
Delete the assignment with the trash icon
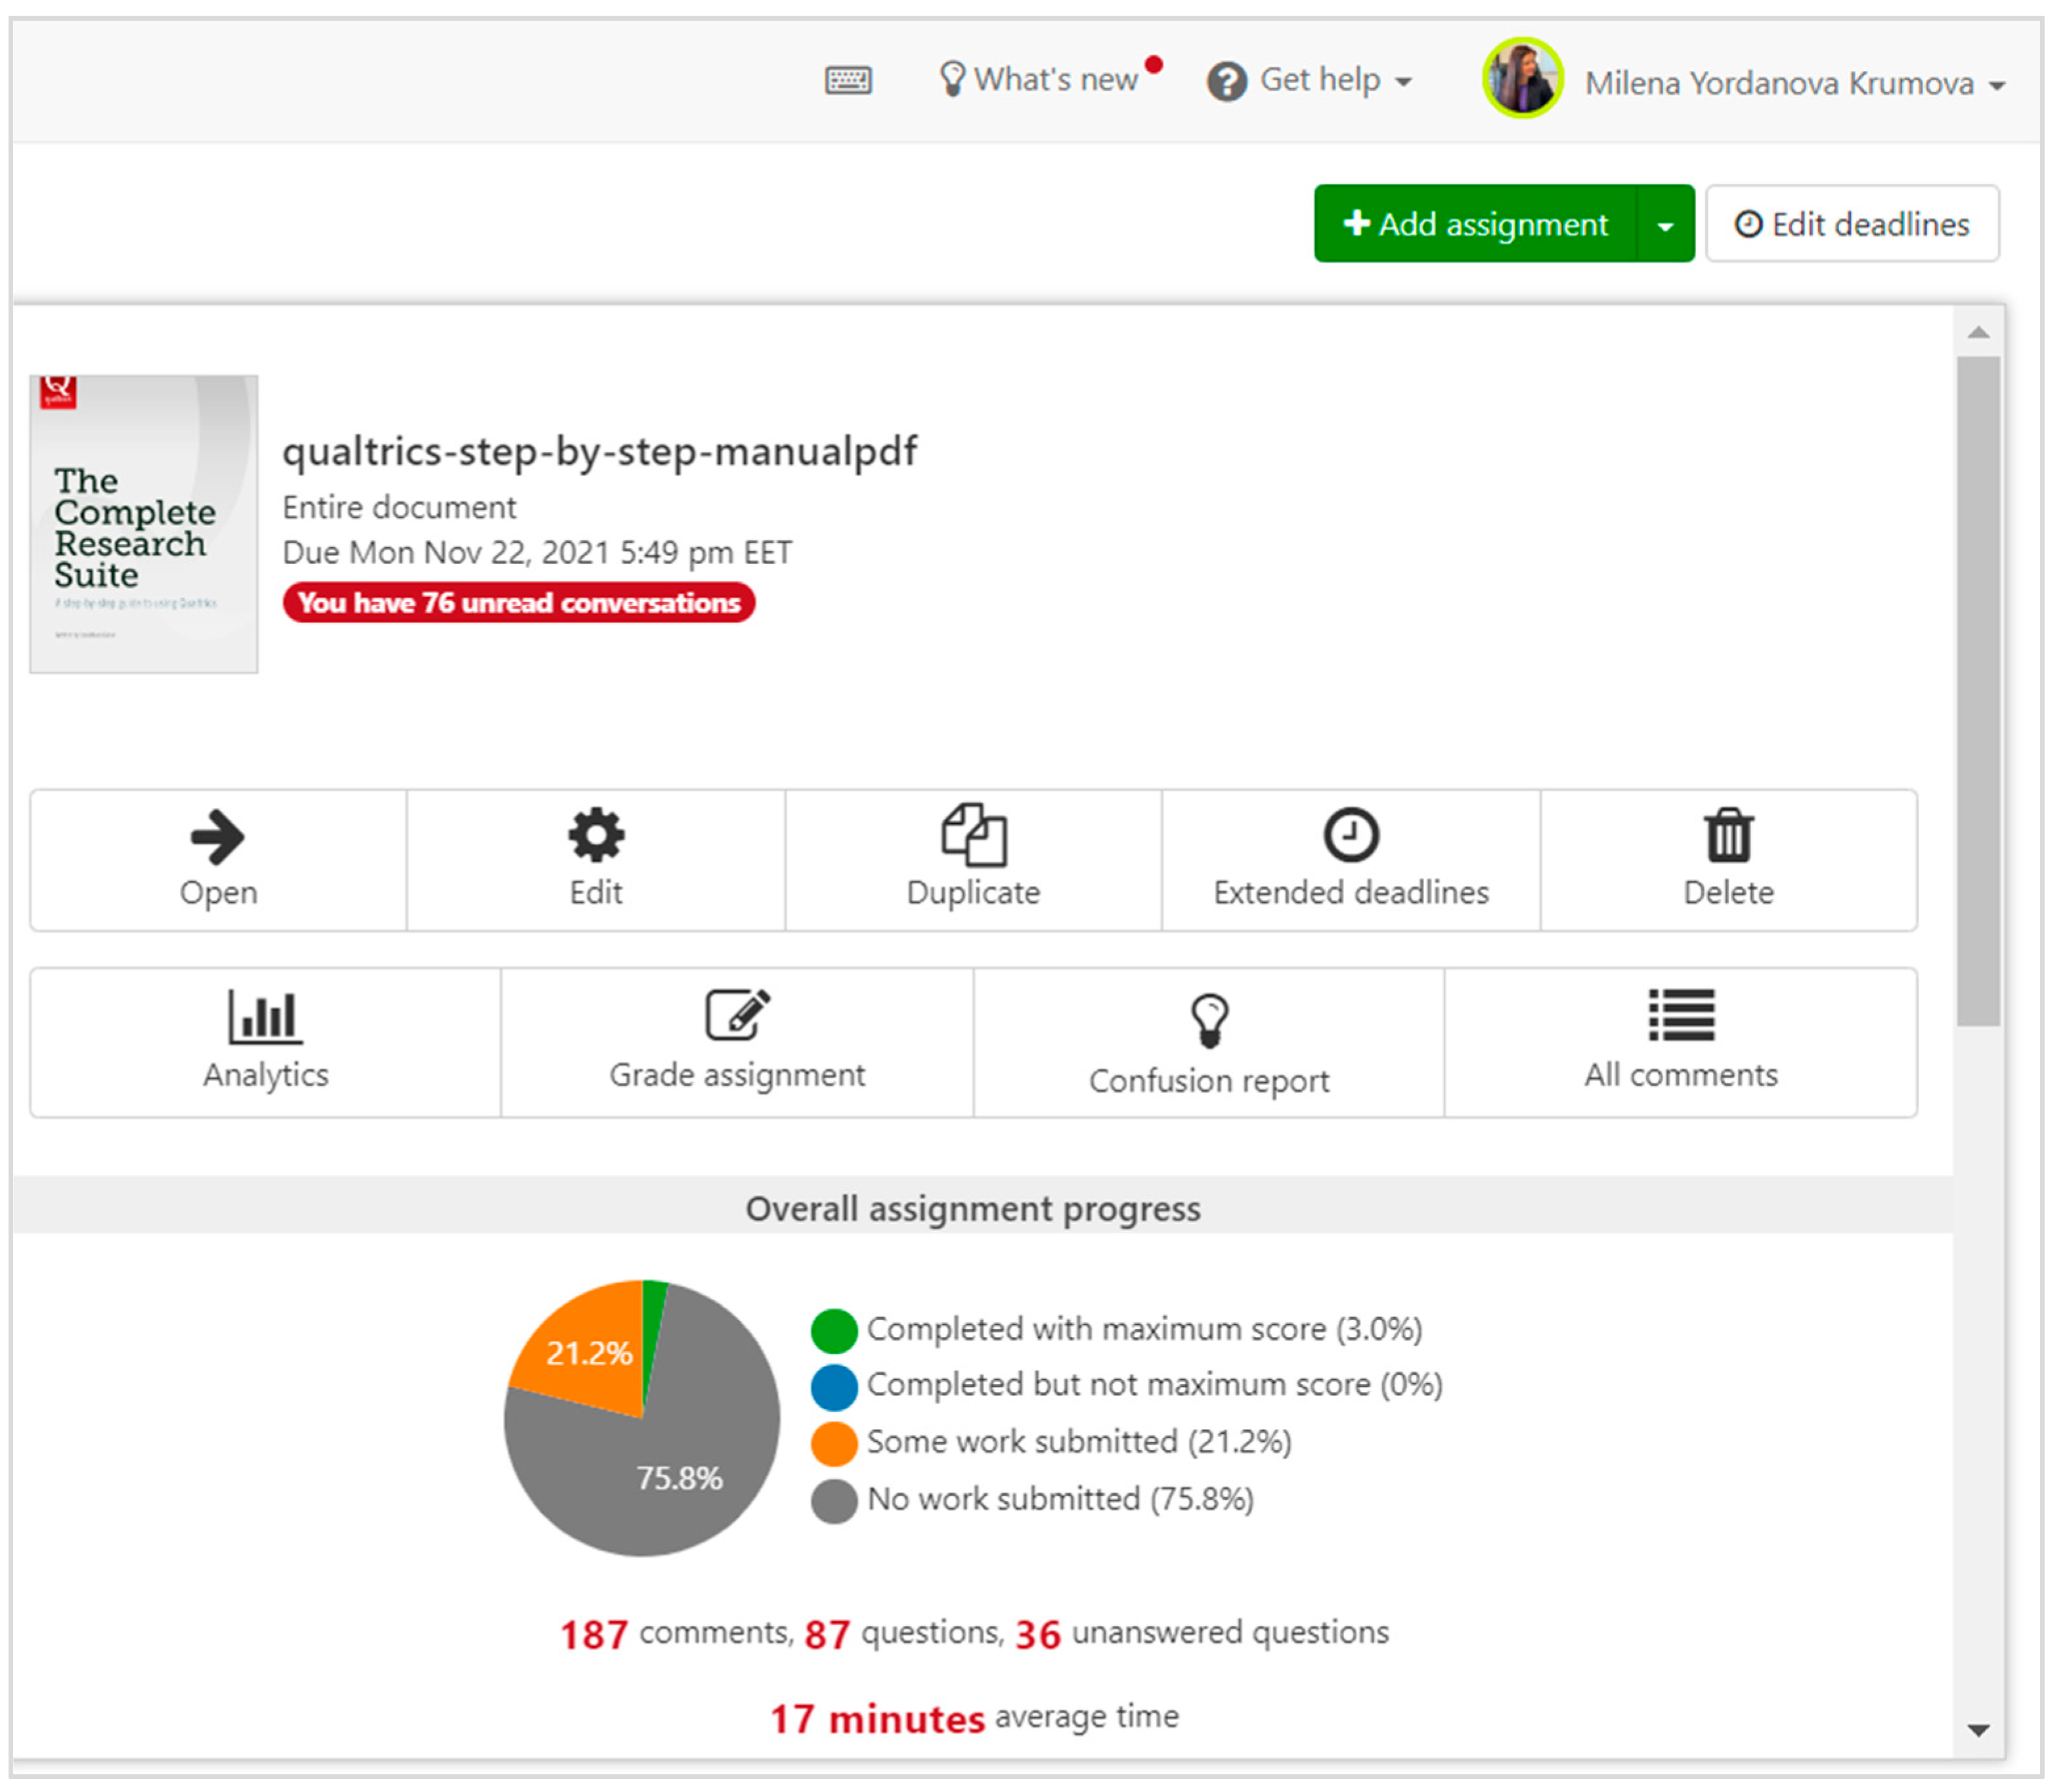(x=1728, y=836)
